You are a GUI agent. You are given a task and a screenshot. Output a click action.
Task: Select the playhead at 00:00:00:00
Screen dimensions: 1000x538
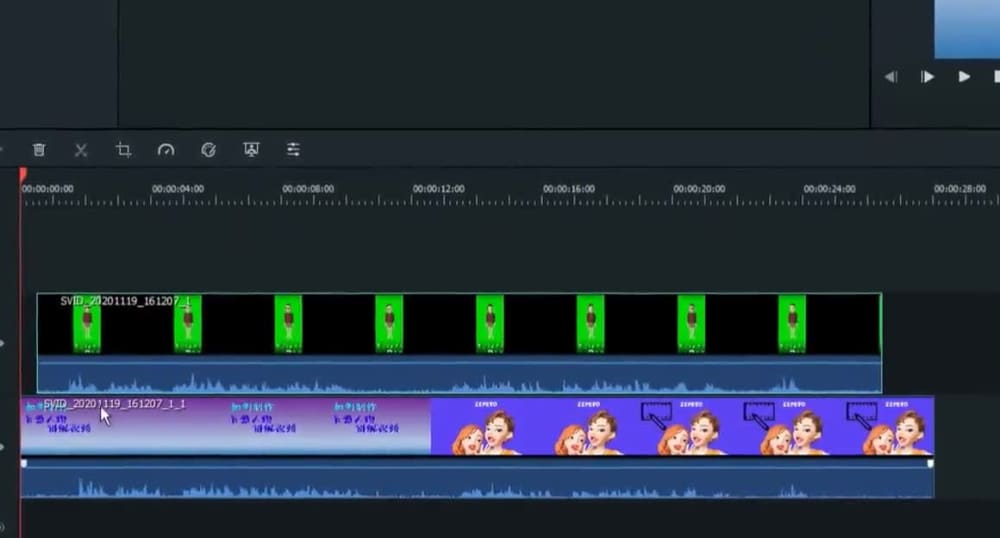point(23,175)
